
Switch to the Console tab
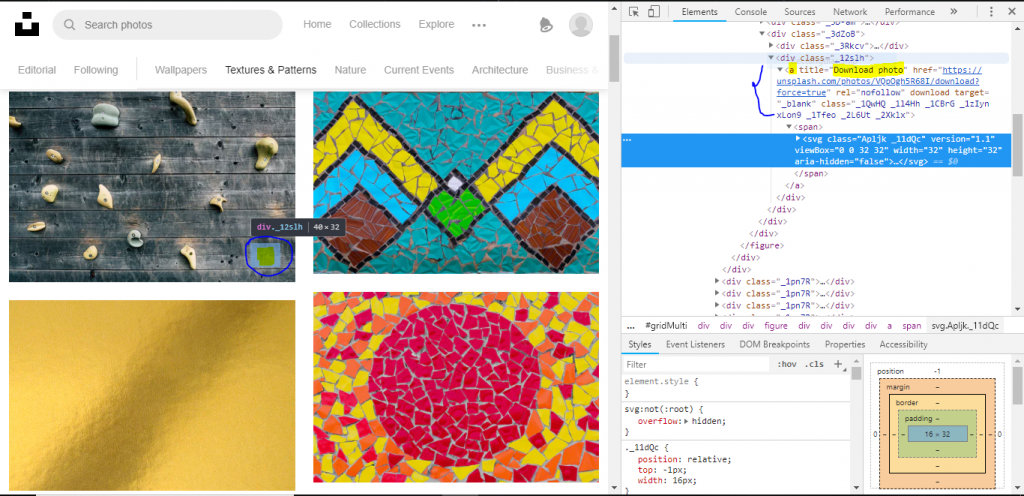tap(750, 12)
